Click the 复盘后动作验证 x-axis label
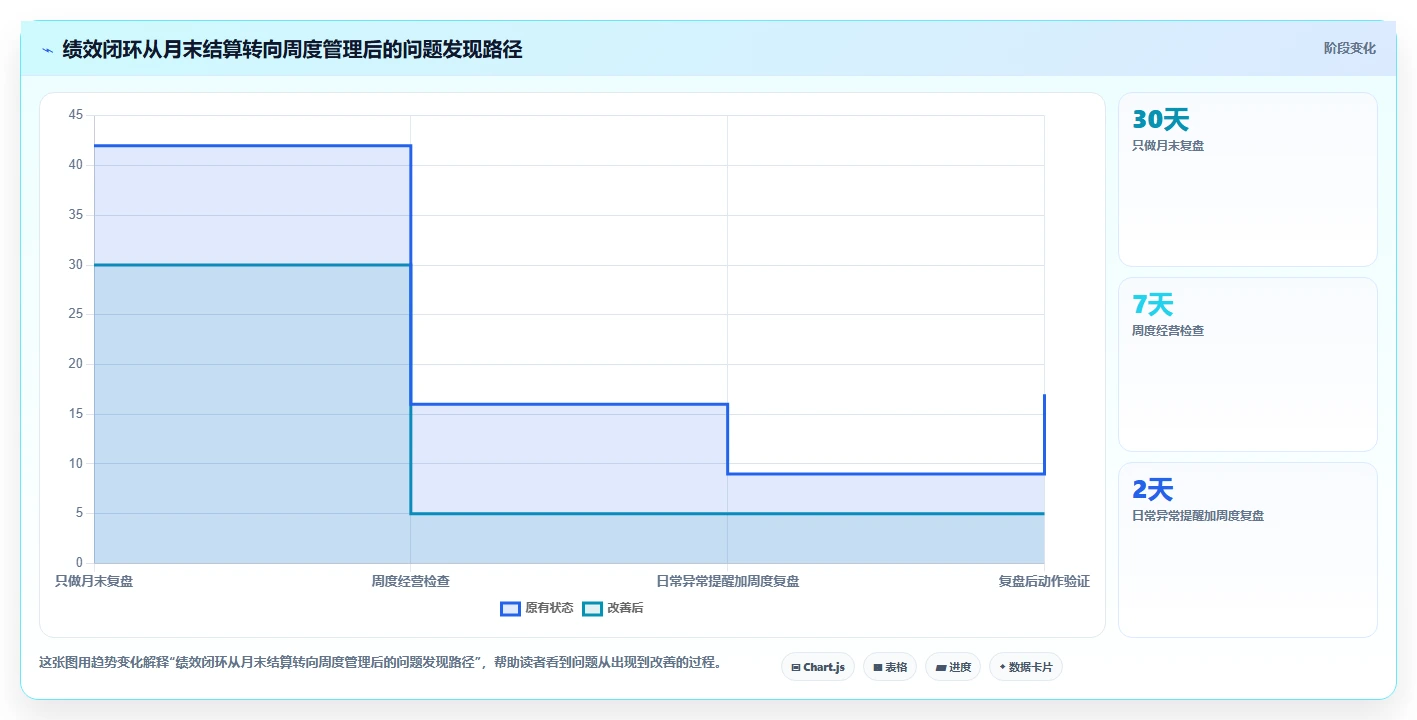Viewport: 1417px width, 720px height. point(1044,581)
